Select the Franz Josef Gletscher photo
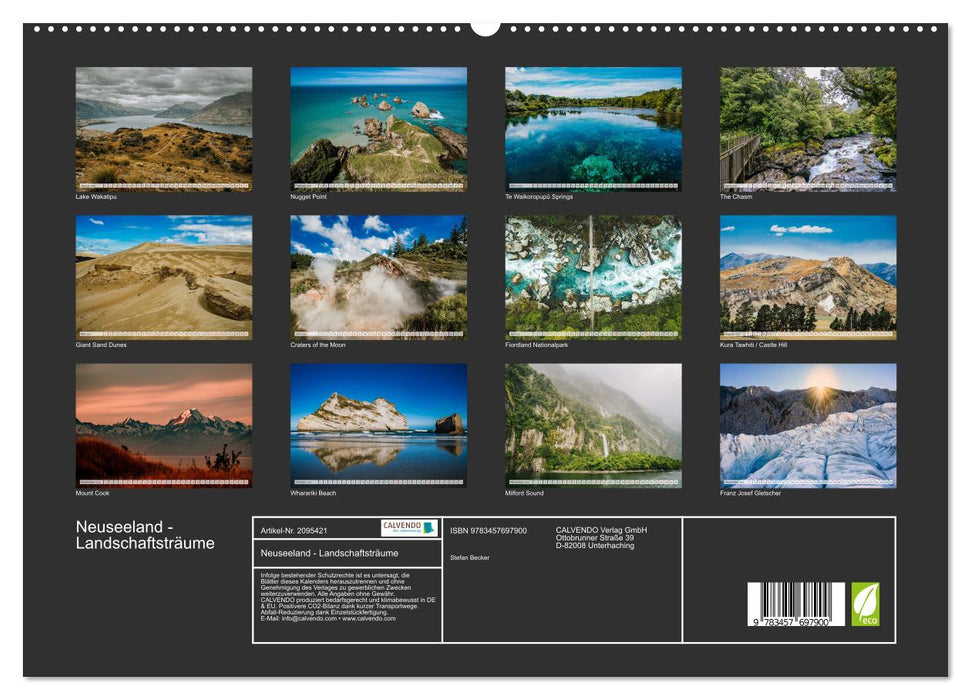The height and width of the screenshot is (700, 971). click(x=810, y=425)
